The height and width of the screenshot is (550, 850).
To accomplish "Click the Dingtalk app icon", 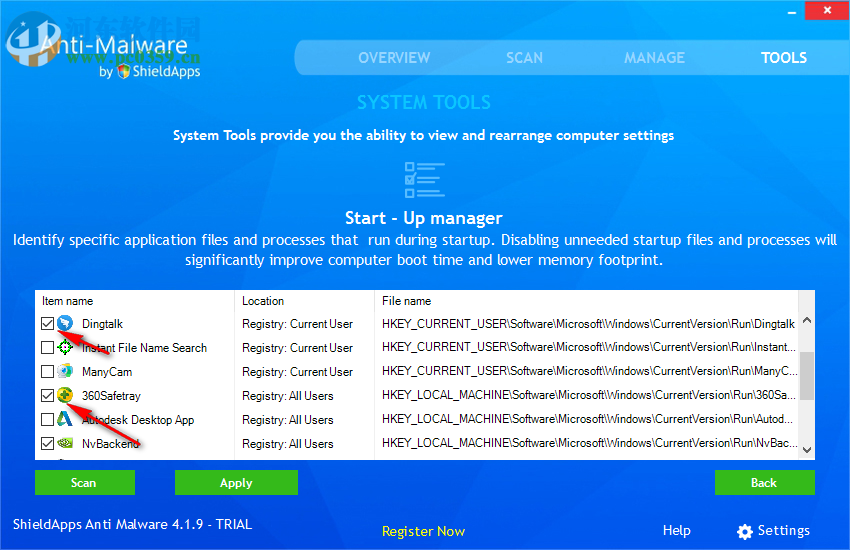I will click(x=65, y=323).
